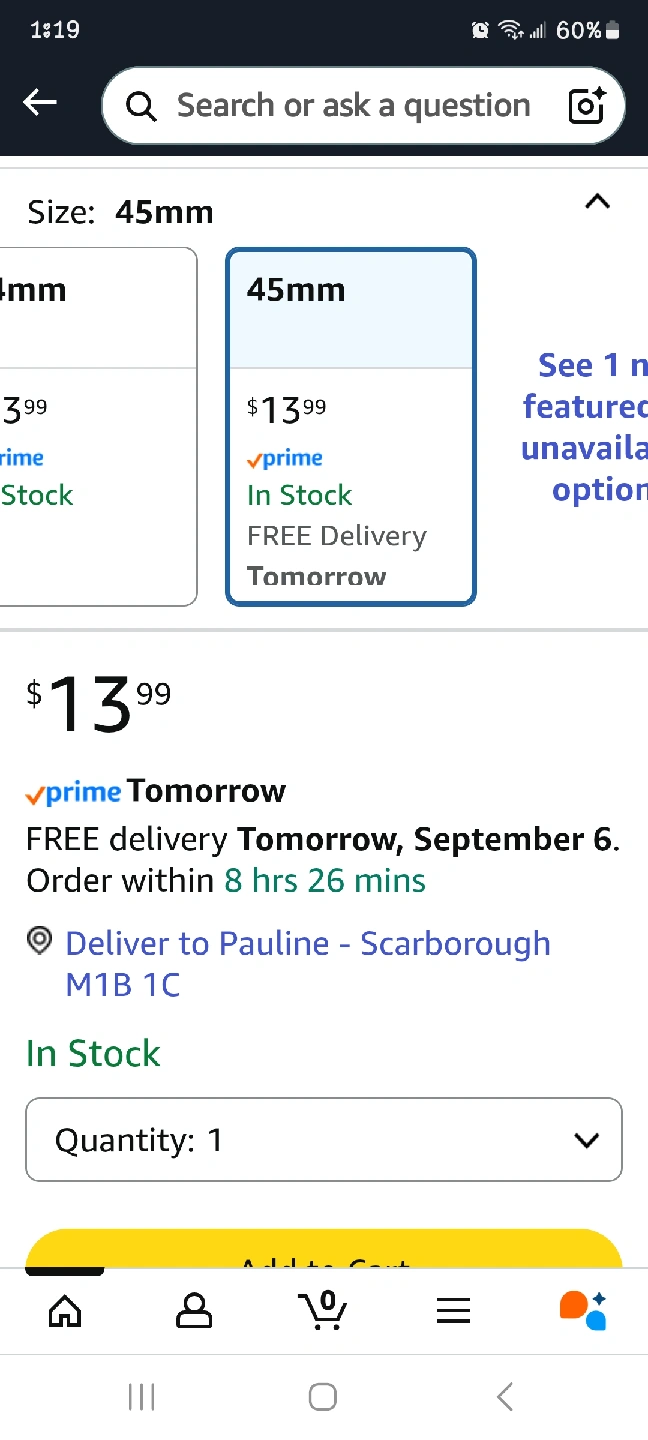Launch the Rufus AI assistant icon
Viewport: 648px width, 1440px height.
click(x=583, y=1310)
